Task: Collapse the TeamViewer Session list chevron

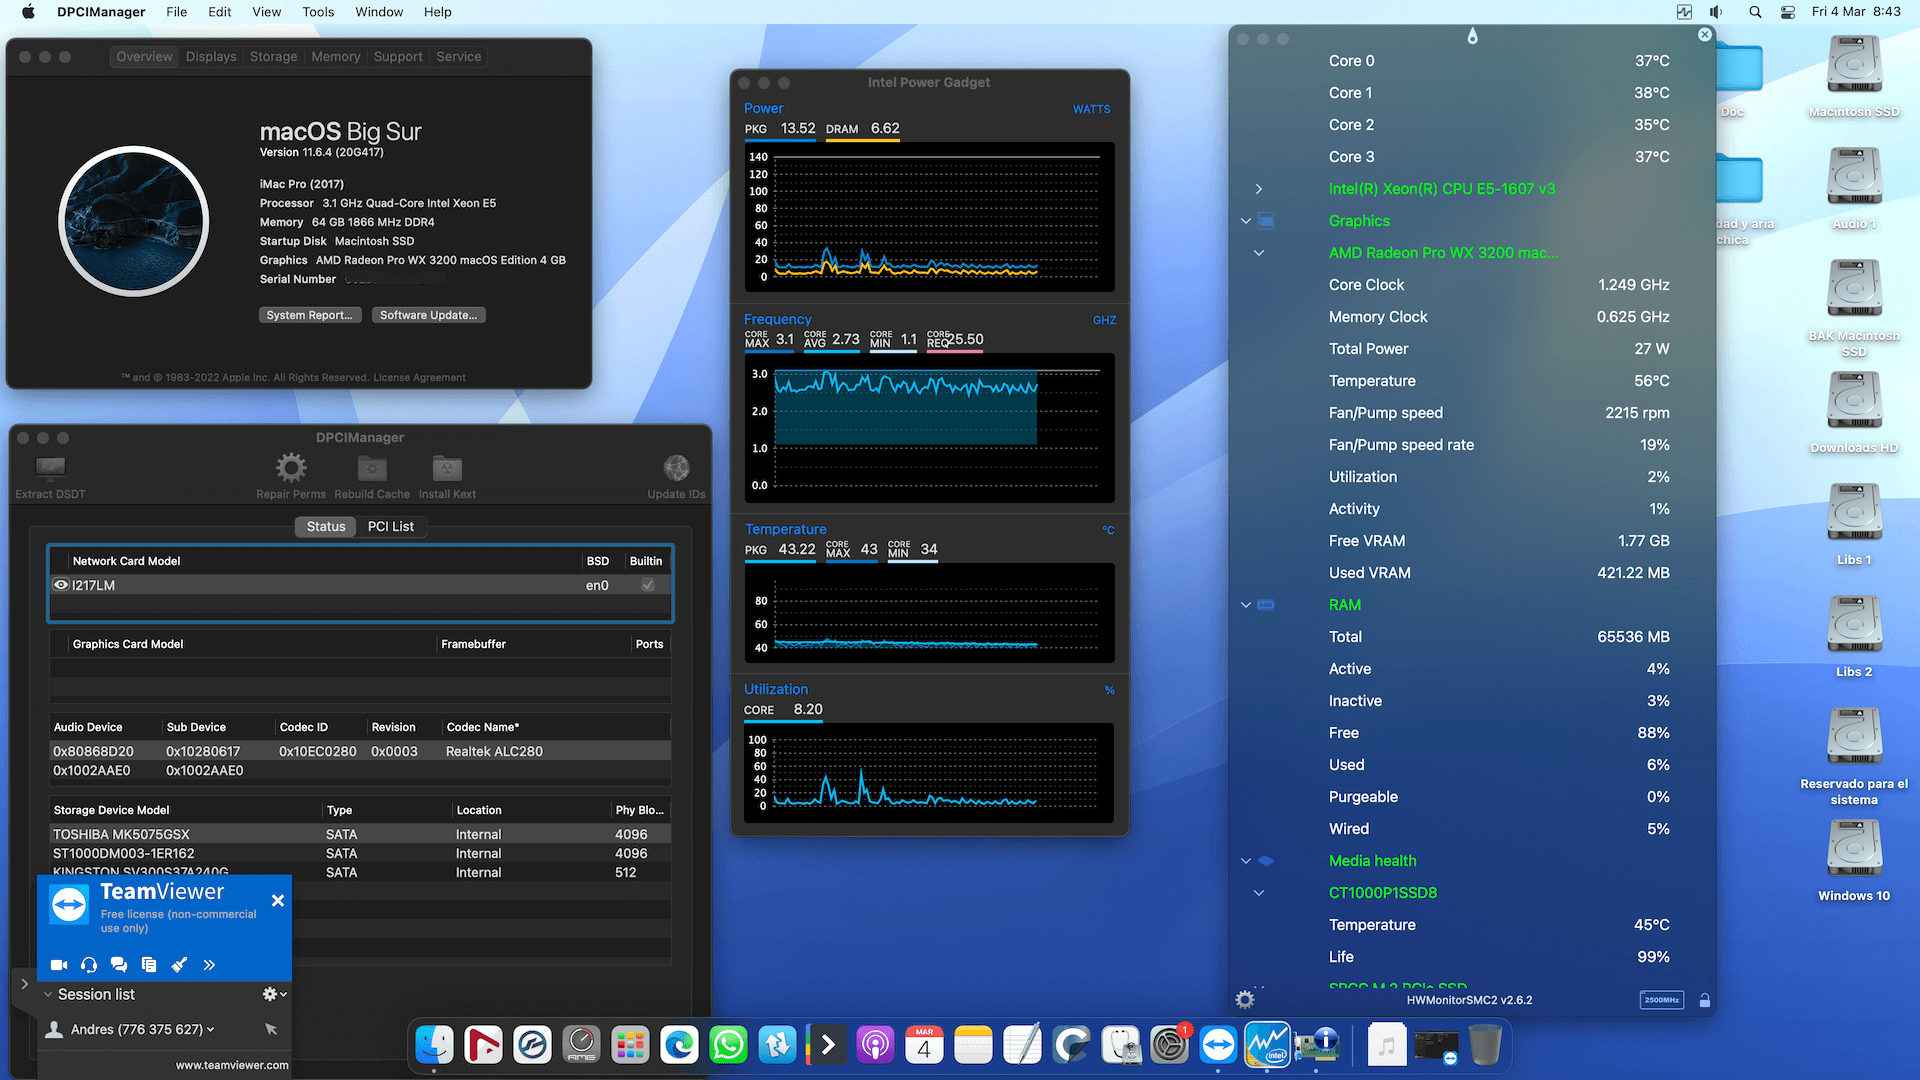Action: point(47,995)
